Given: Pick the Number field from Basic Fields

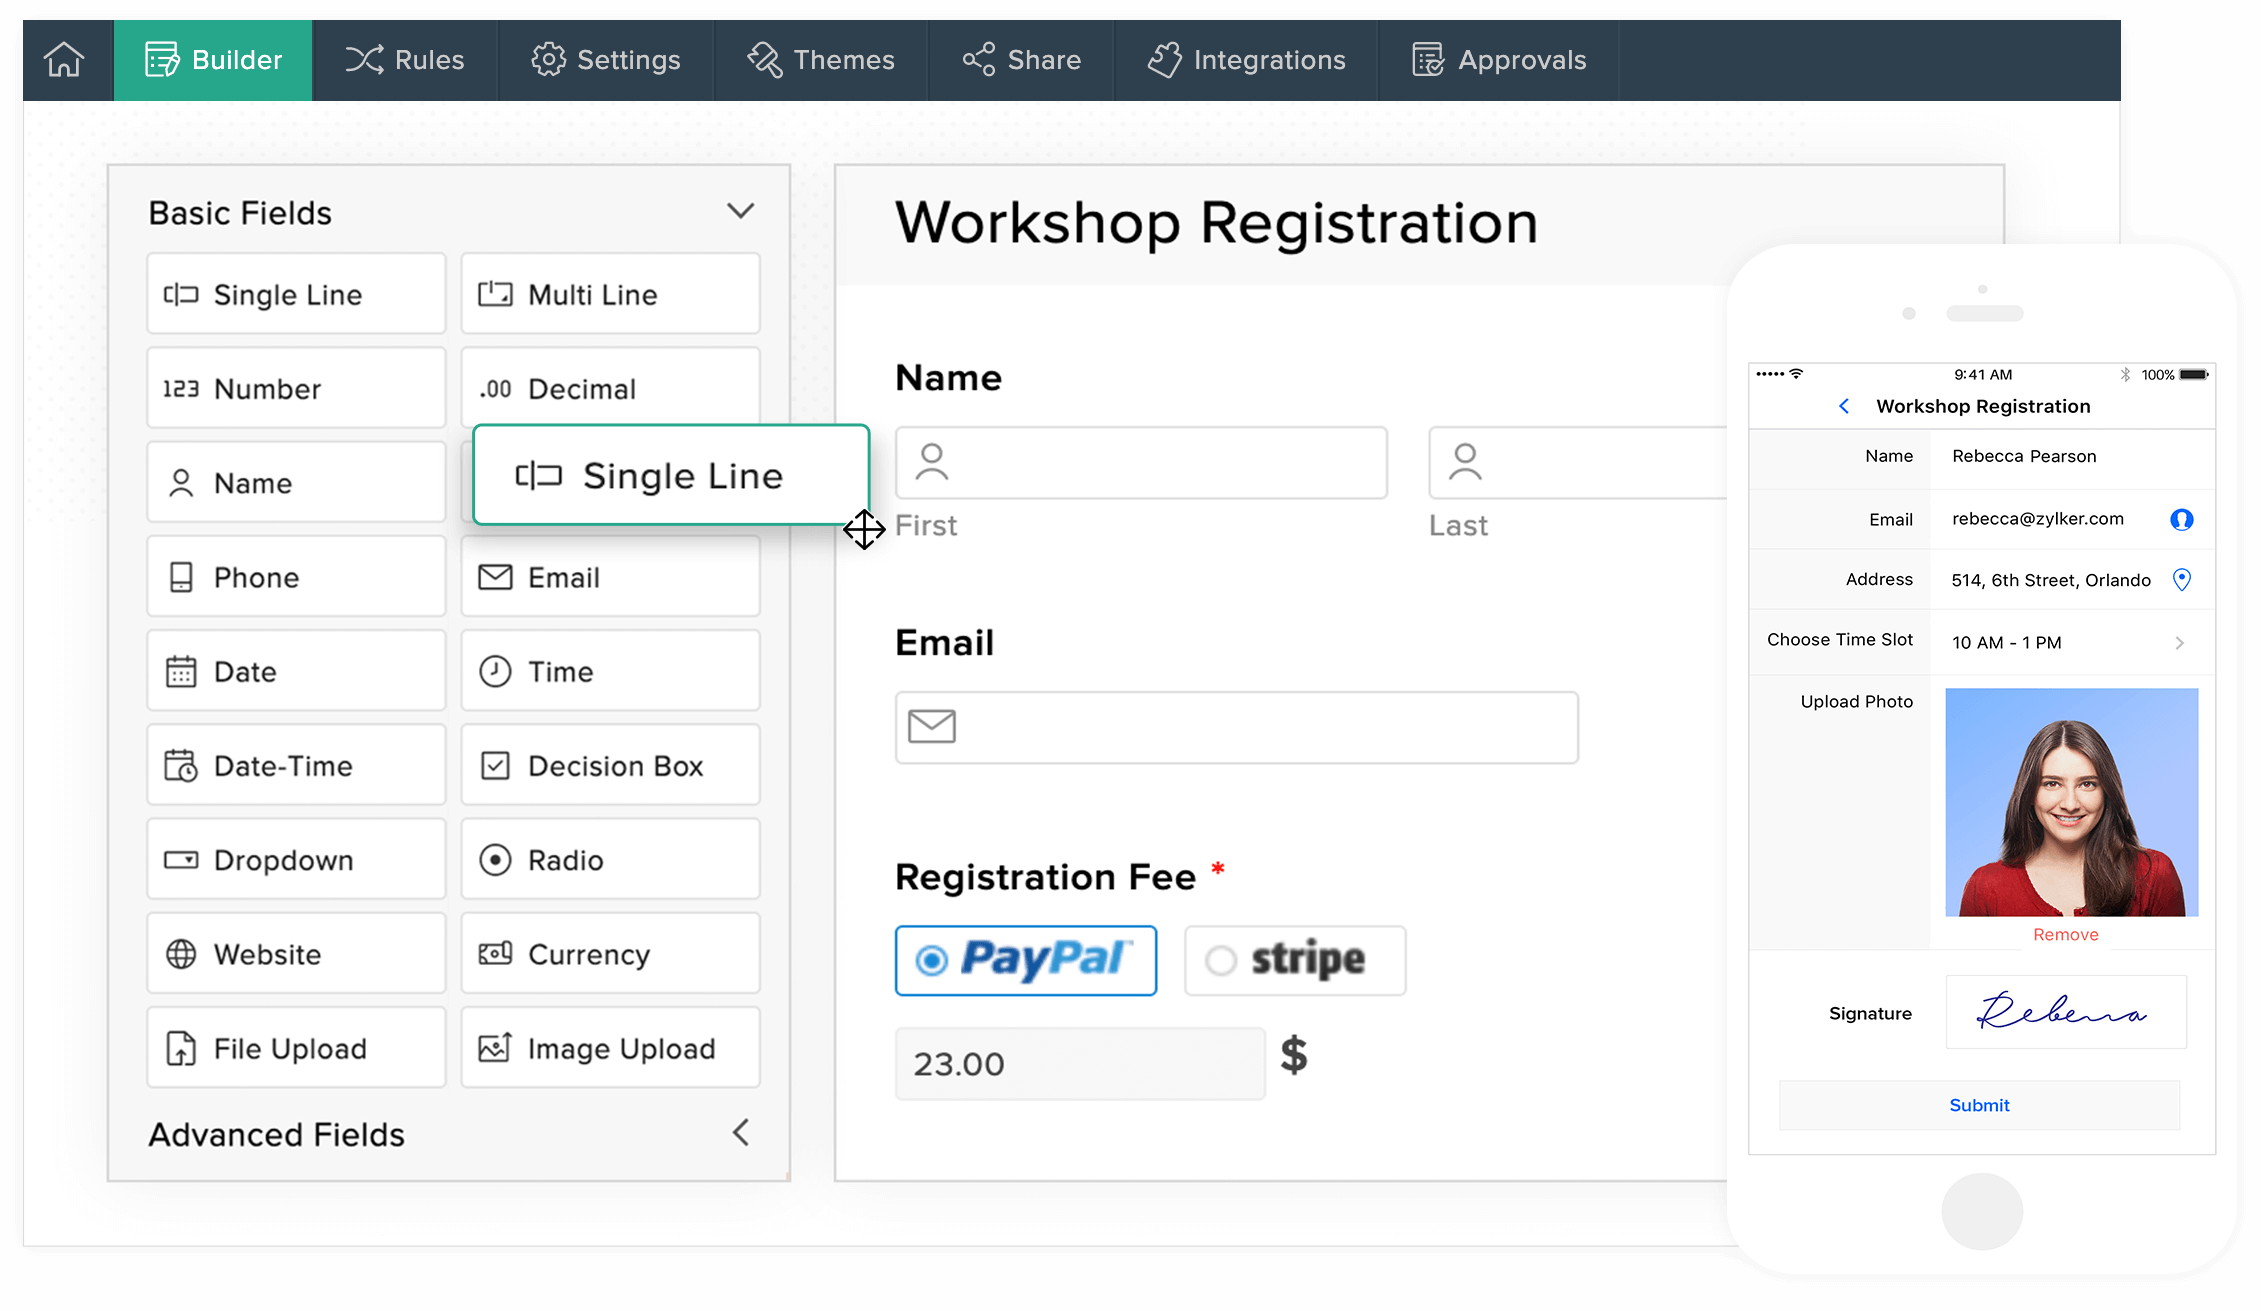Looking at the screenshot, I should 296,389.
